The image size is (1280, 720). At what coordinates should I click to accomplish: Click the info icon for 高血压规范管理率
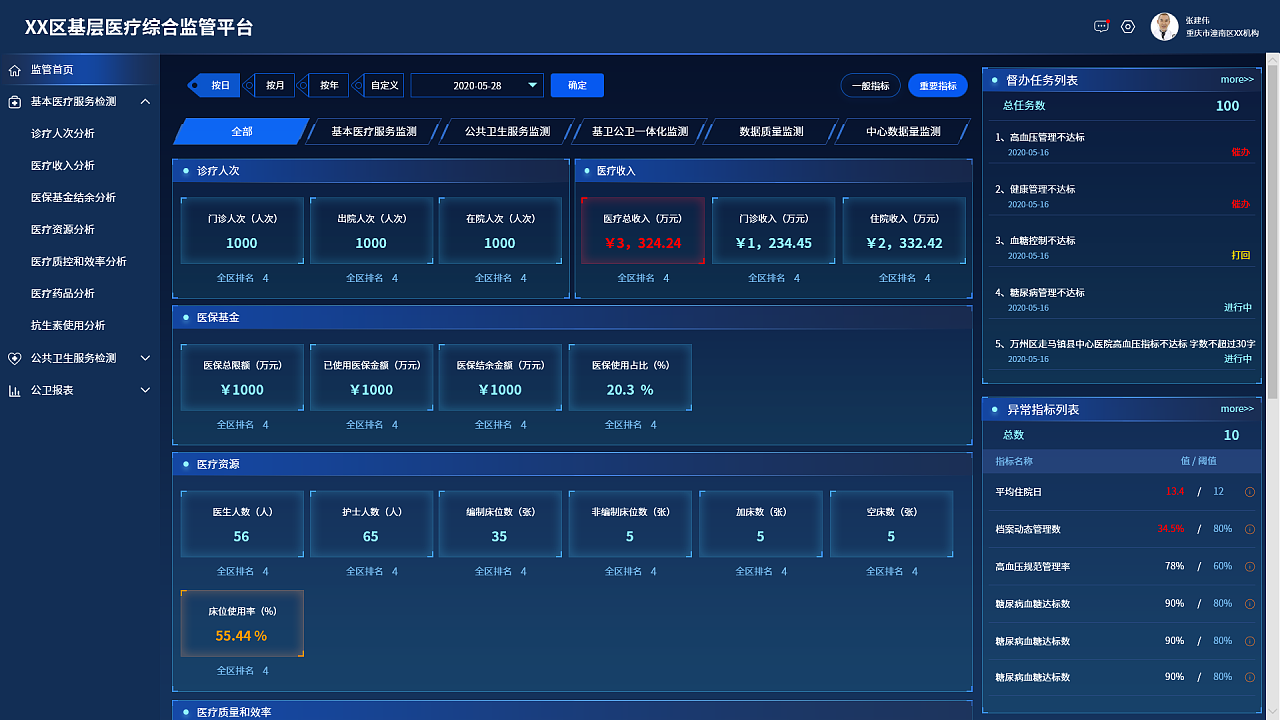tap(1249, 567)
